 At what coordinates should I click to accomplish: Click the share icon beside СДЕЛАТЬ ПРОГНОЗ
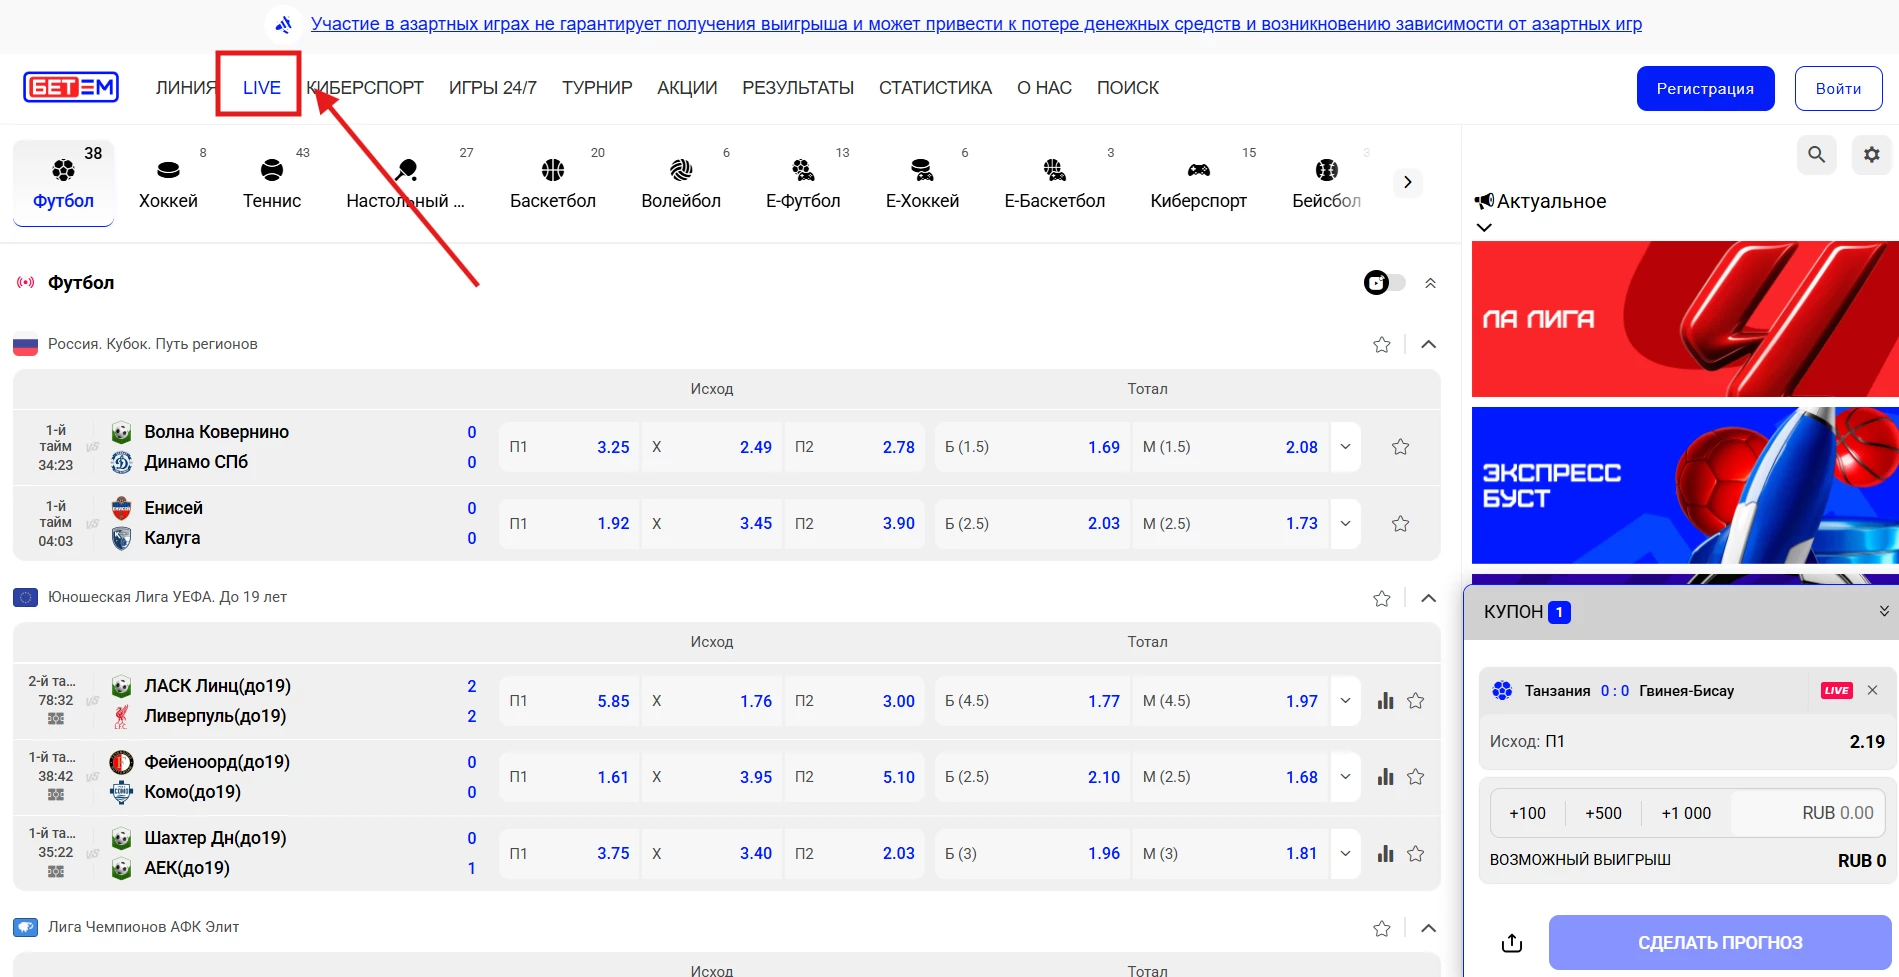pyautogui.click(x=1512, y=943)
